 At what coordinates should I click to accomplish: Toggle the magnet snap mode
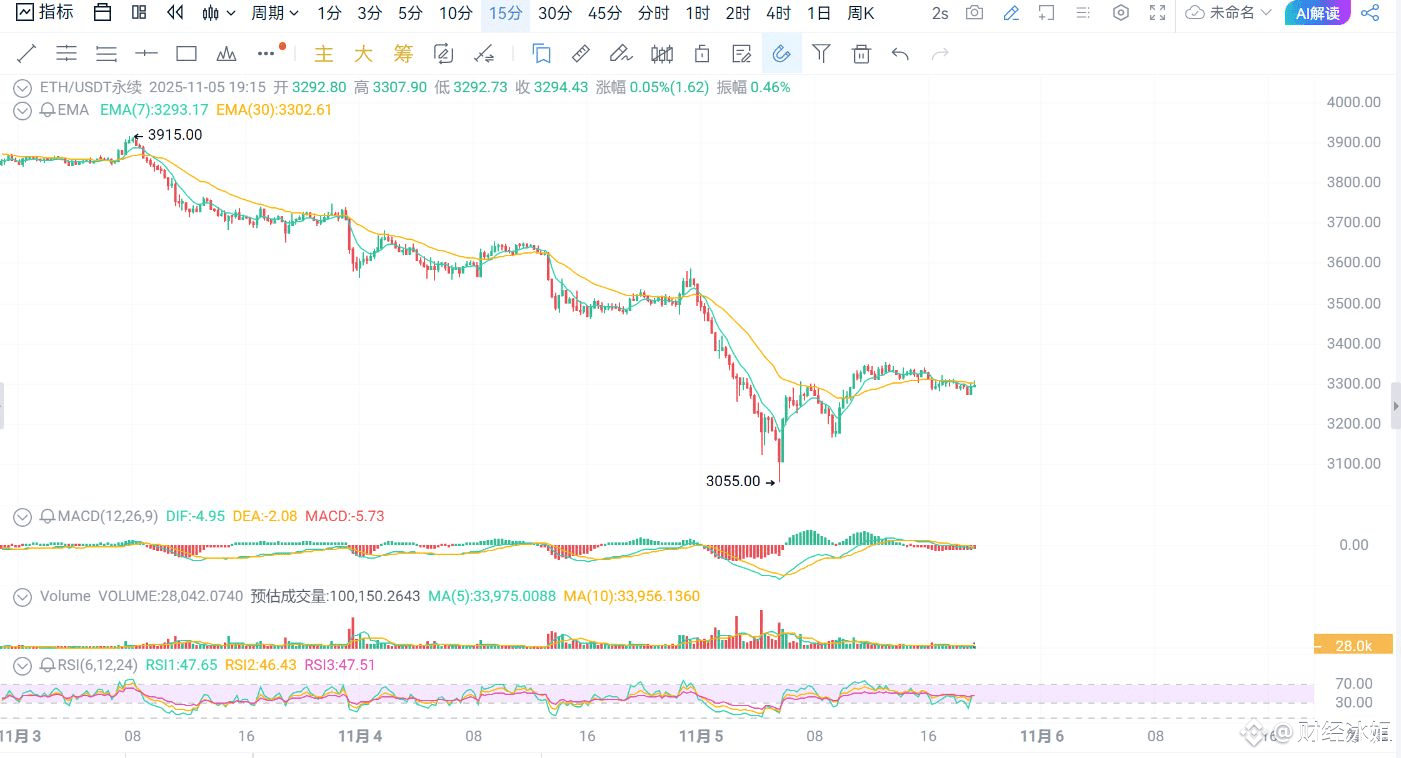tap(781, 53)
